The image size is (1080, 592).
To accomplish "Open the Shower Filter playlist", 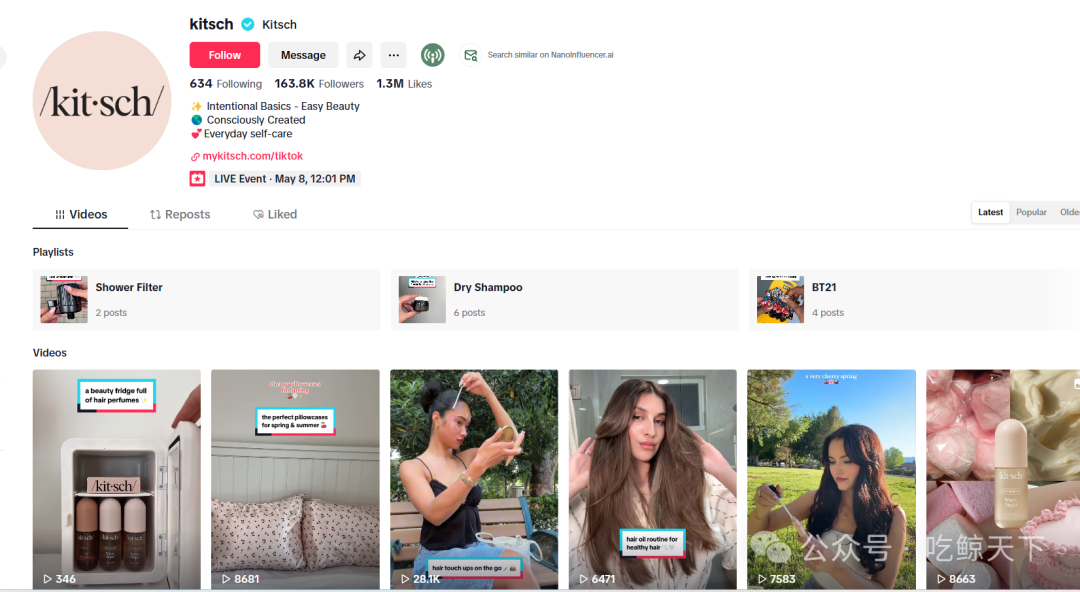I will 207,300.
